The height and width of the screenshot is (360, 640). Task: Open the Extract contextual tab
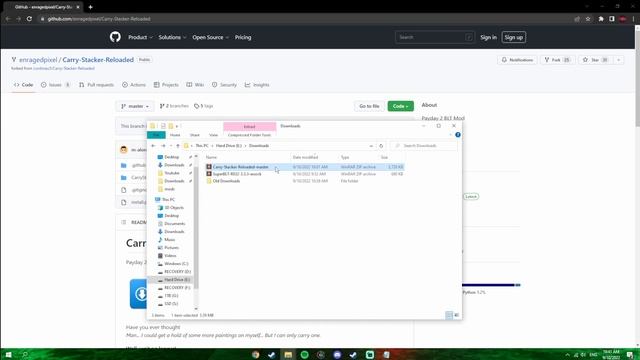pyautogui.click(x=249, y=126)
